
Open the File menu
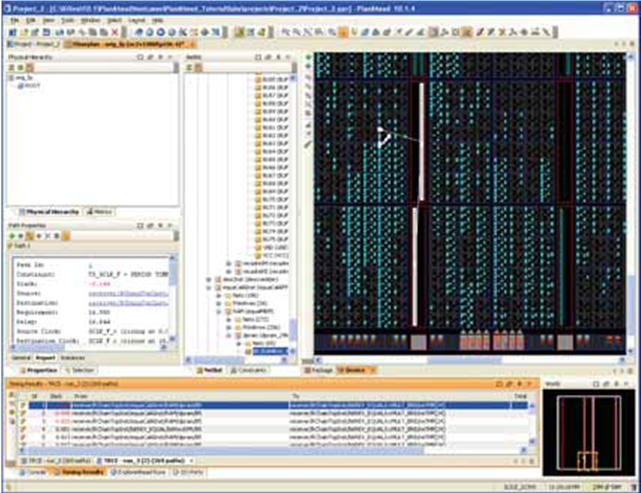pos(14,20)
